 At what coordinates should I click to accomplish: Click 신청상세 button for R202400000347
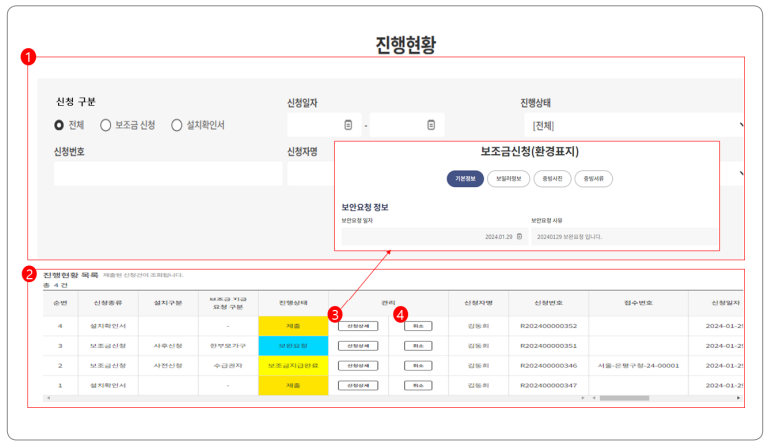[x=358, y=385]
